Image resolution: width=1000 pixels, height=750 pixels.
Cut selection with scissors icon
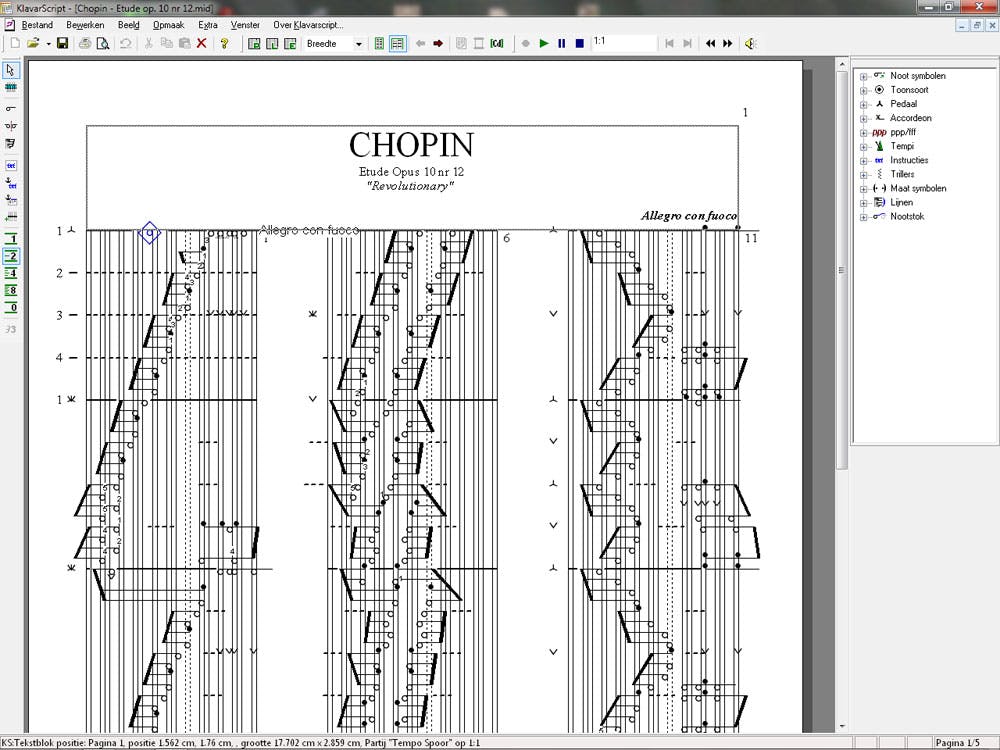(149, 43)
